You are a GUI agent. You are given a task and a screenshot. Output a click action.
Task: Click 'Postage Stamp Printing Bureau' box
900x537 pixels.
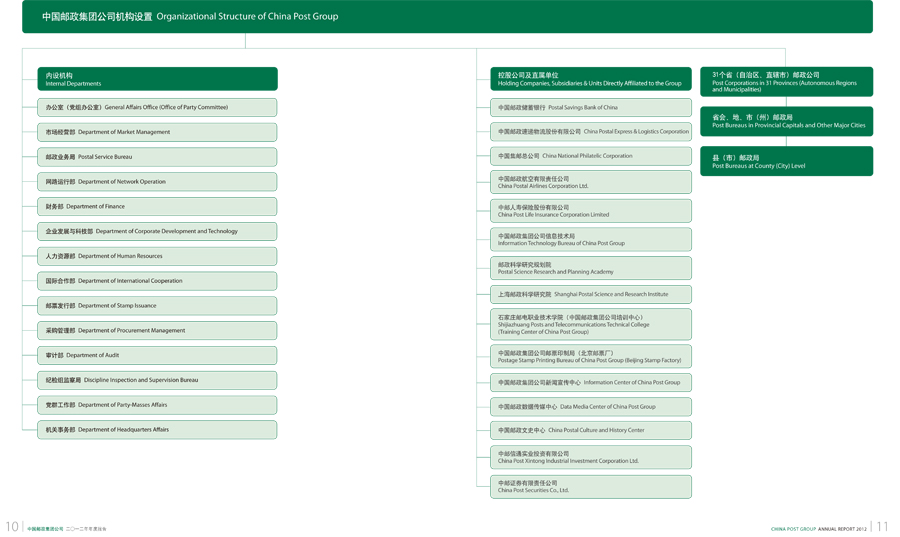click(x=591, y=356)
